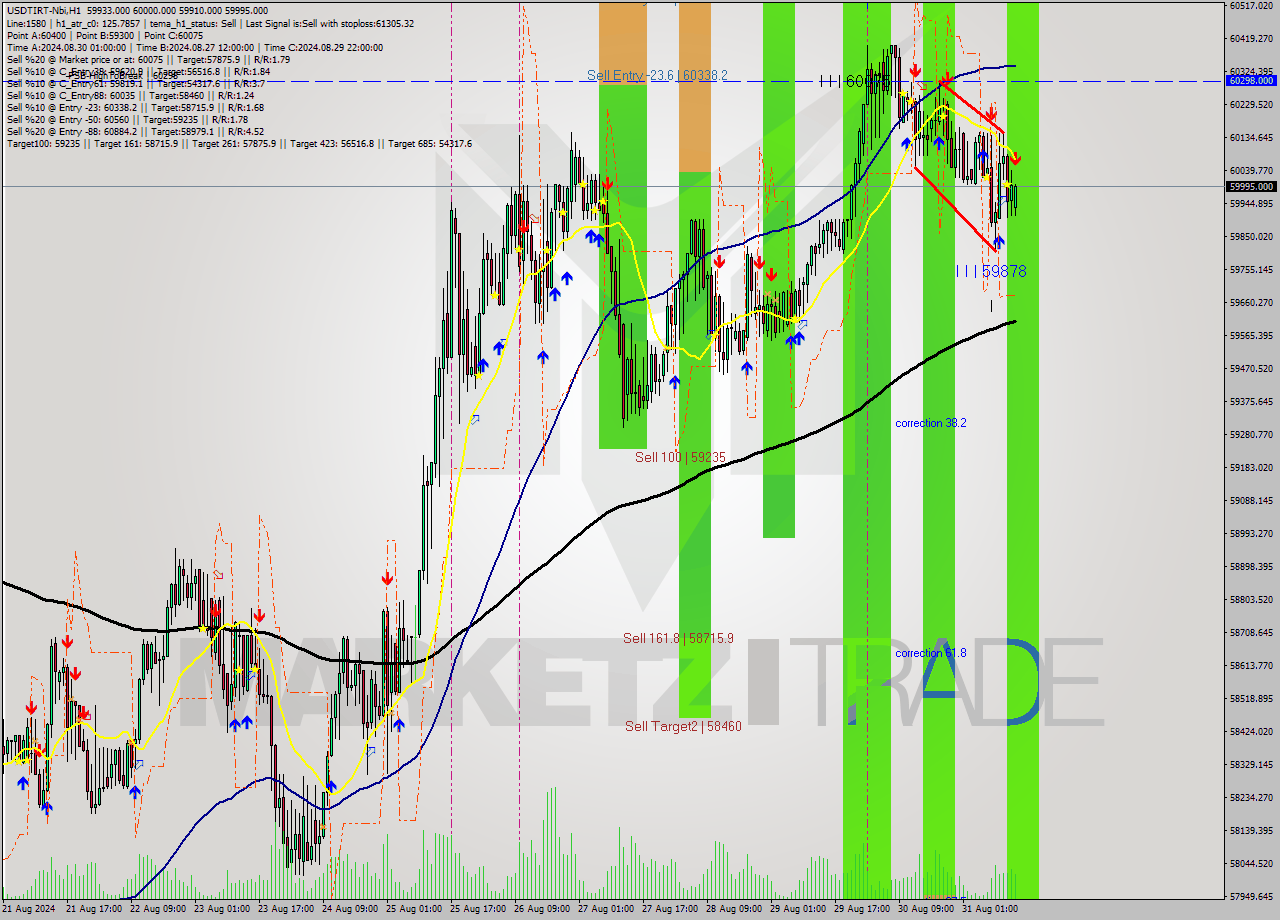Click the 'Line:1580 | h1_atr_c0' status line
The width and height of the screenshot is (1280, 920).
[x=210, y=23]
